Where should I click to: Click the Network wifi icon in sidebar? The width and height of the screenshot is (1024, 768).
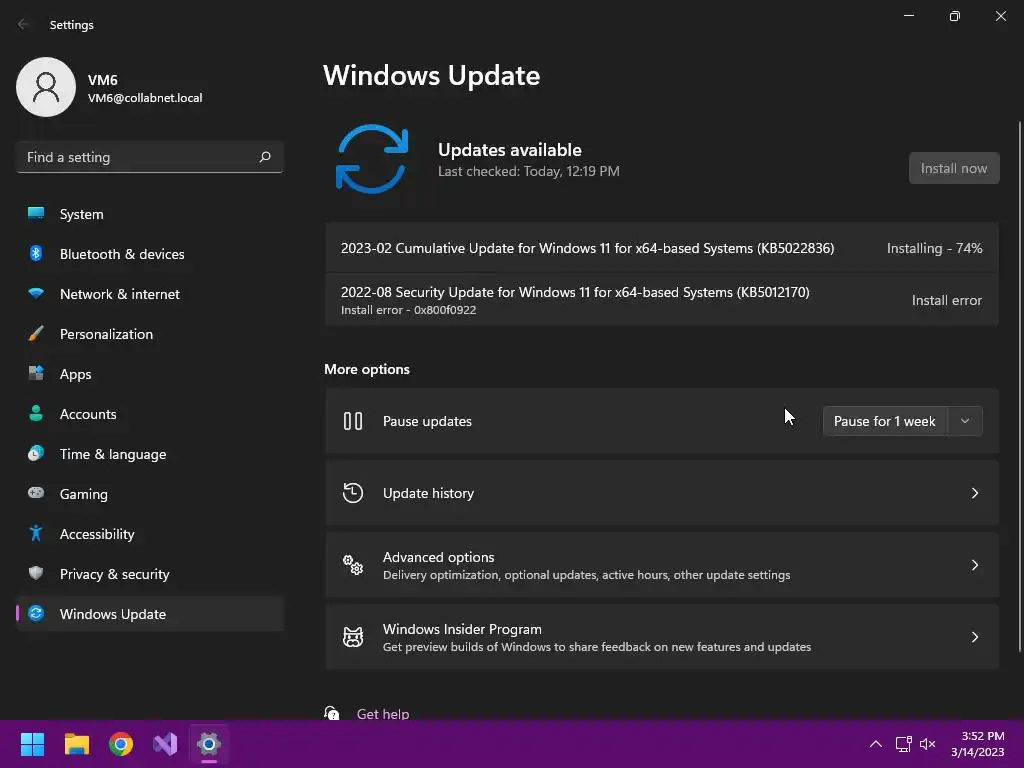(x=36, y=293)
